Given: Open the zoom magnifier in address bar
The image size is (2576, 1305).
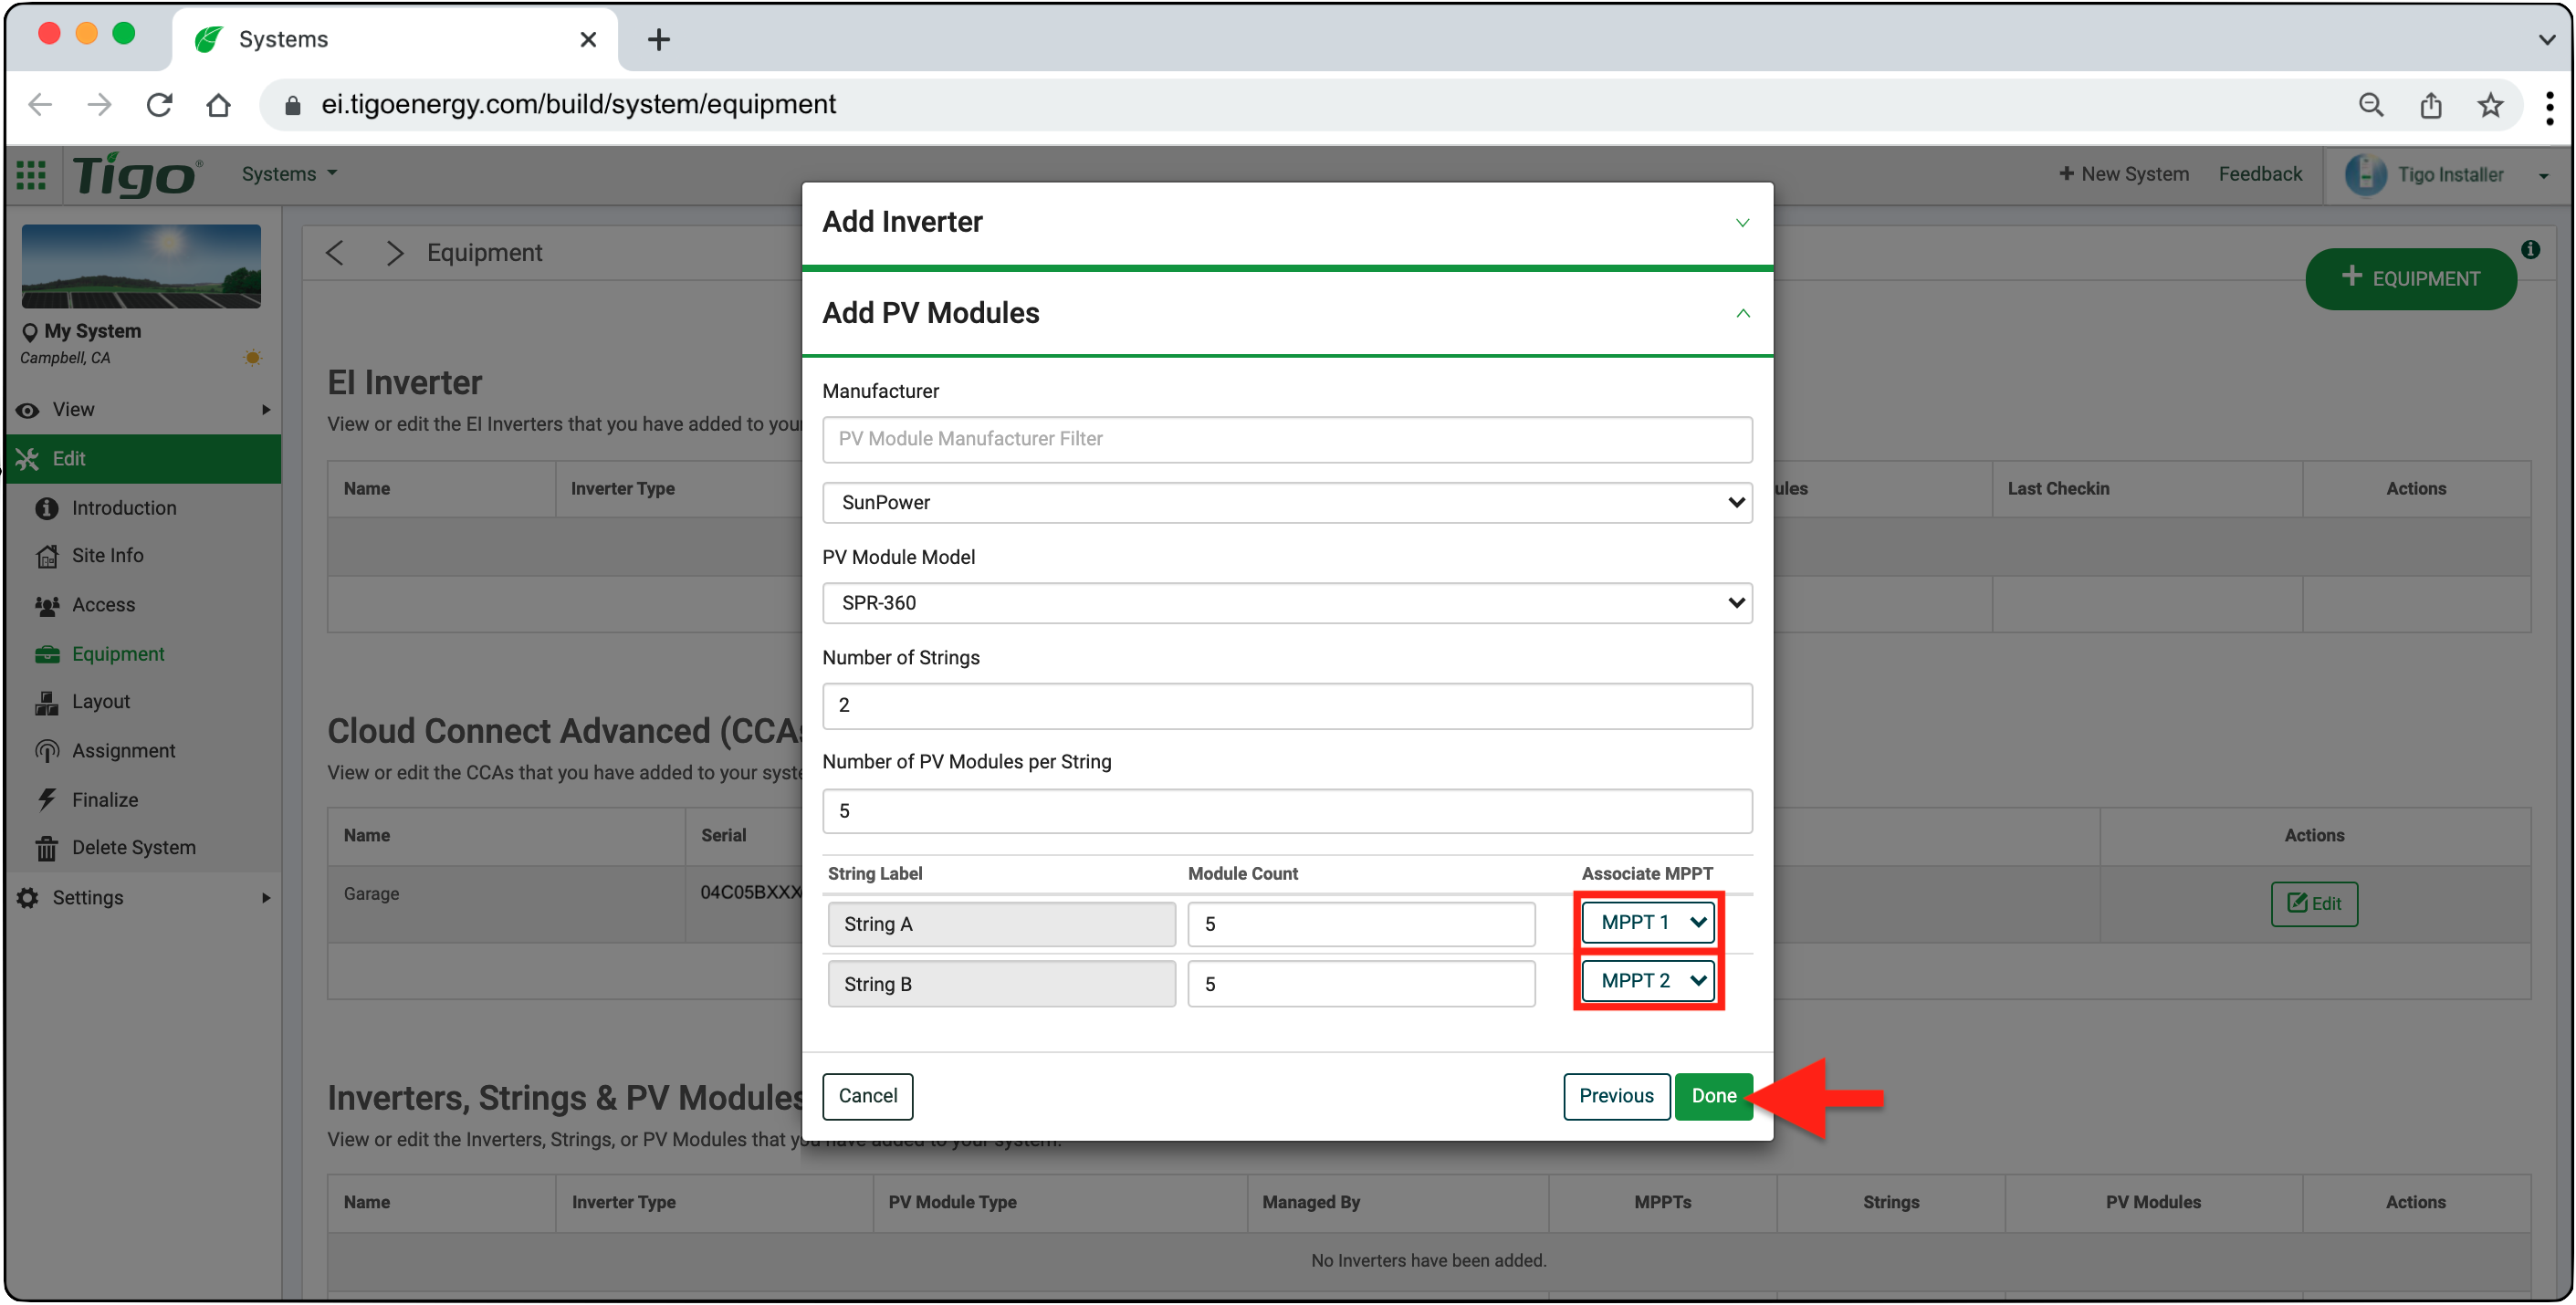Looking at the screenshot, I should 2371,104.
